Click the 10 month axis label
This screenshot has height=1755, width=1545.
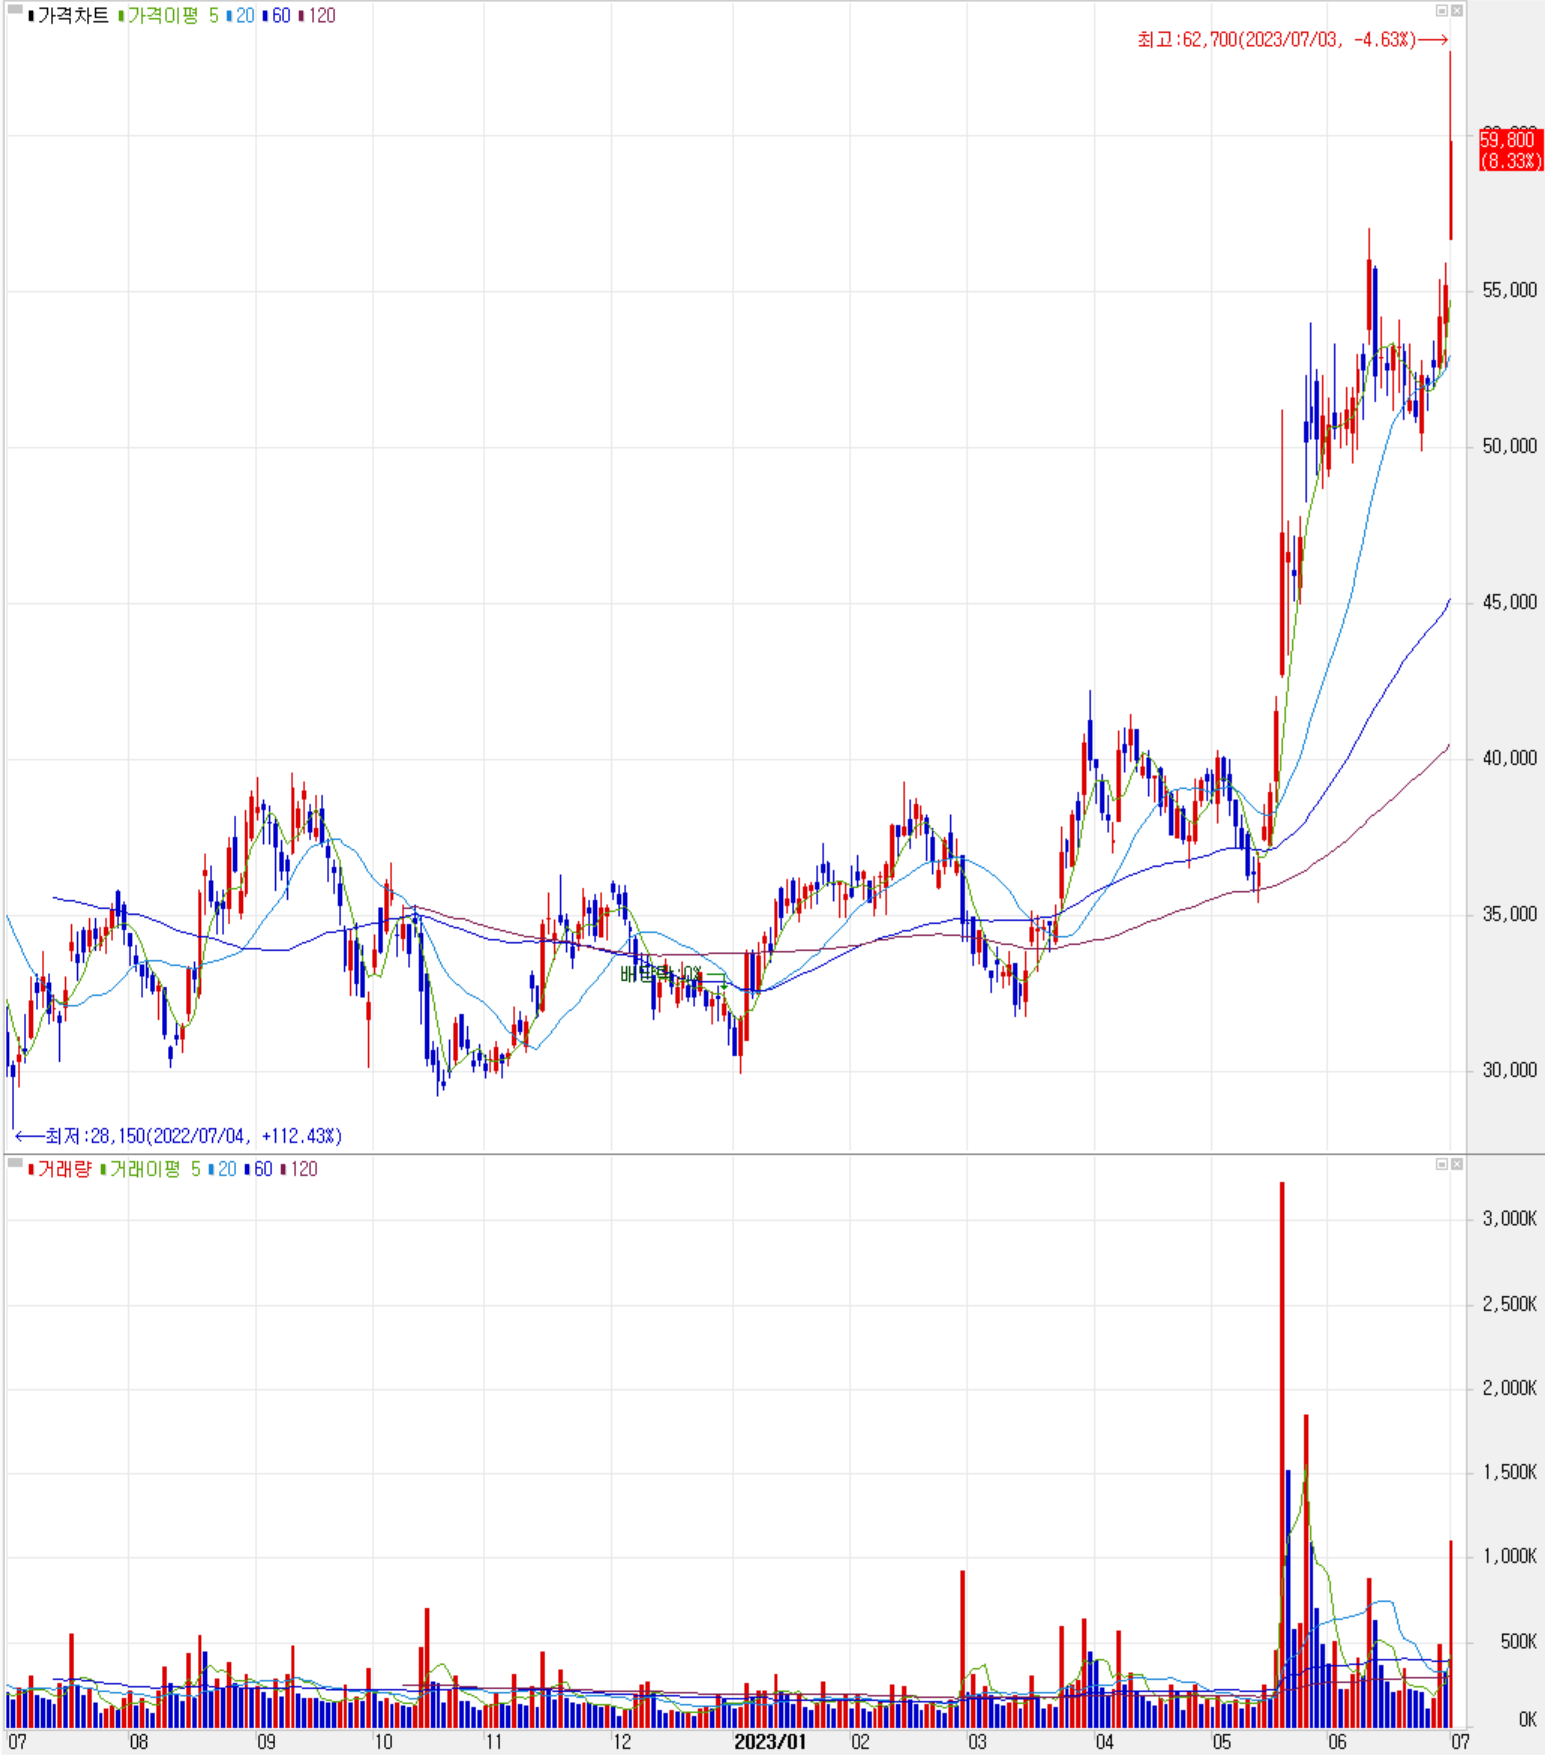(x=383, y=1742)
